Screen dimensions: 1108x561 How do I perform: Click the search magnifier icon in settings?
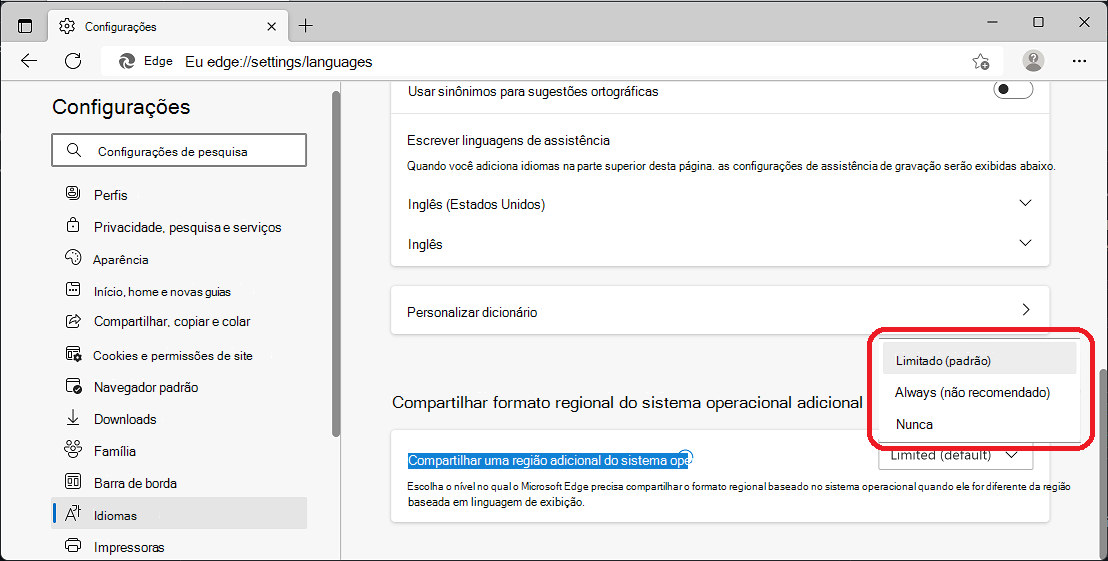point(73,150)
